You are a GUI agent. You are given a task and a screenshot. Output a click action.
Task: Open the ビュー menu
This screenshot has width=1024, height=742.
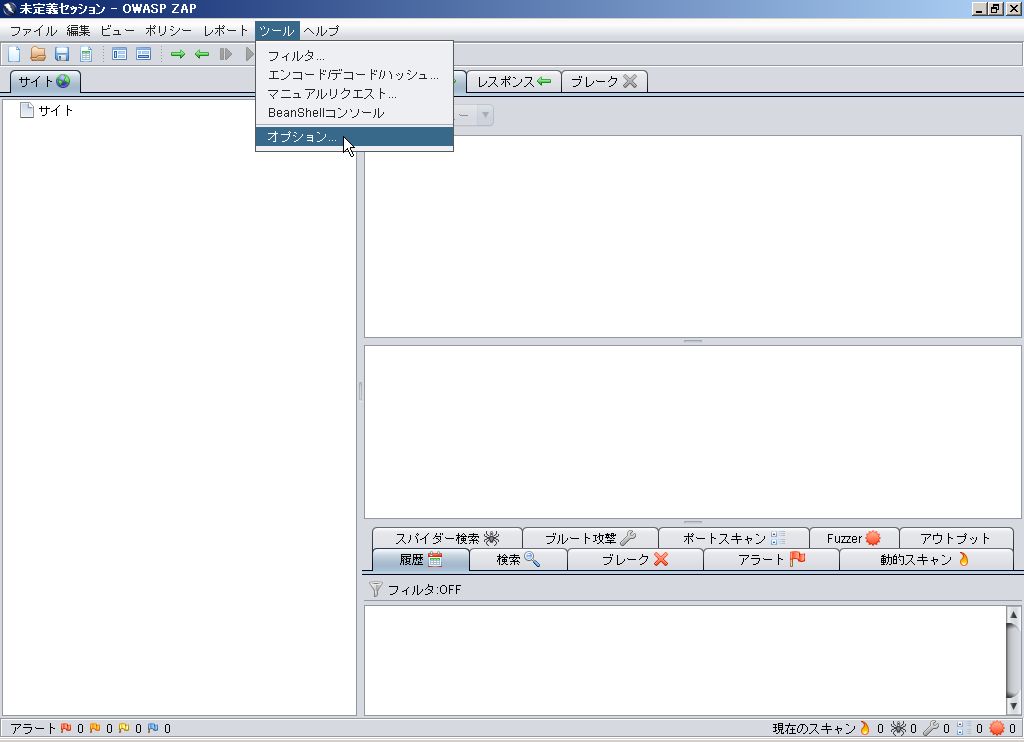point(118,31)
